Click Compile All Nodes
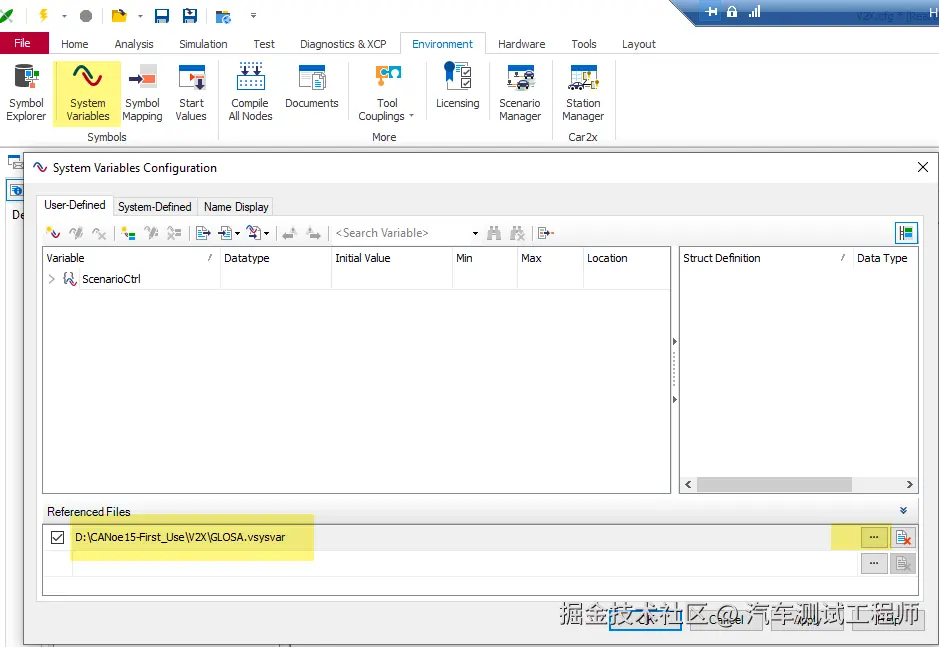 tap(250, 93)
